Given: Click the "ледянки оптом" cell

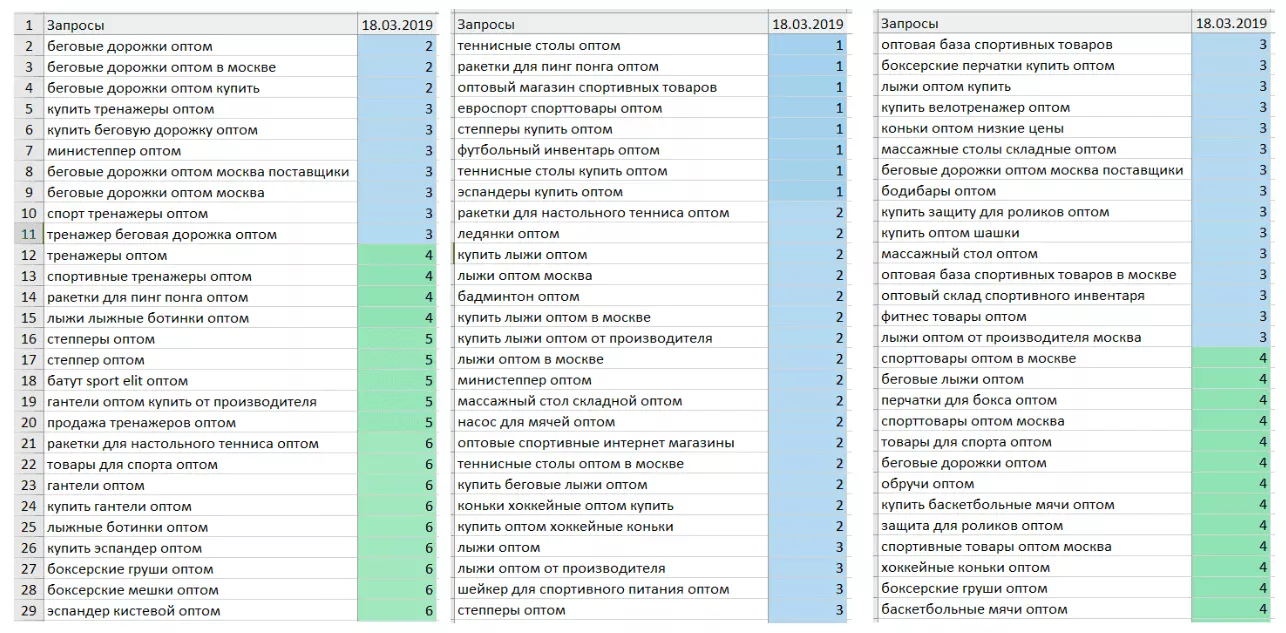Looking at the screenshot, I should click(x=612, y=234).
